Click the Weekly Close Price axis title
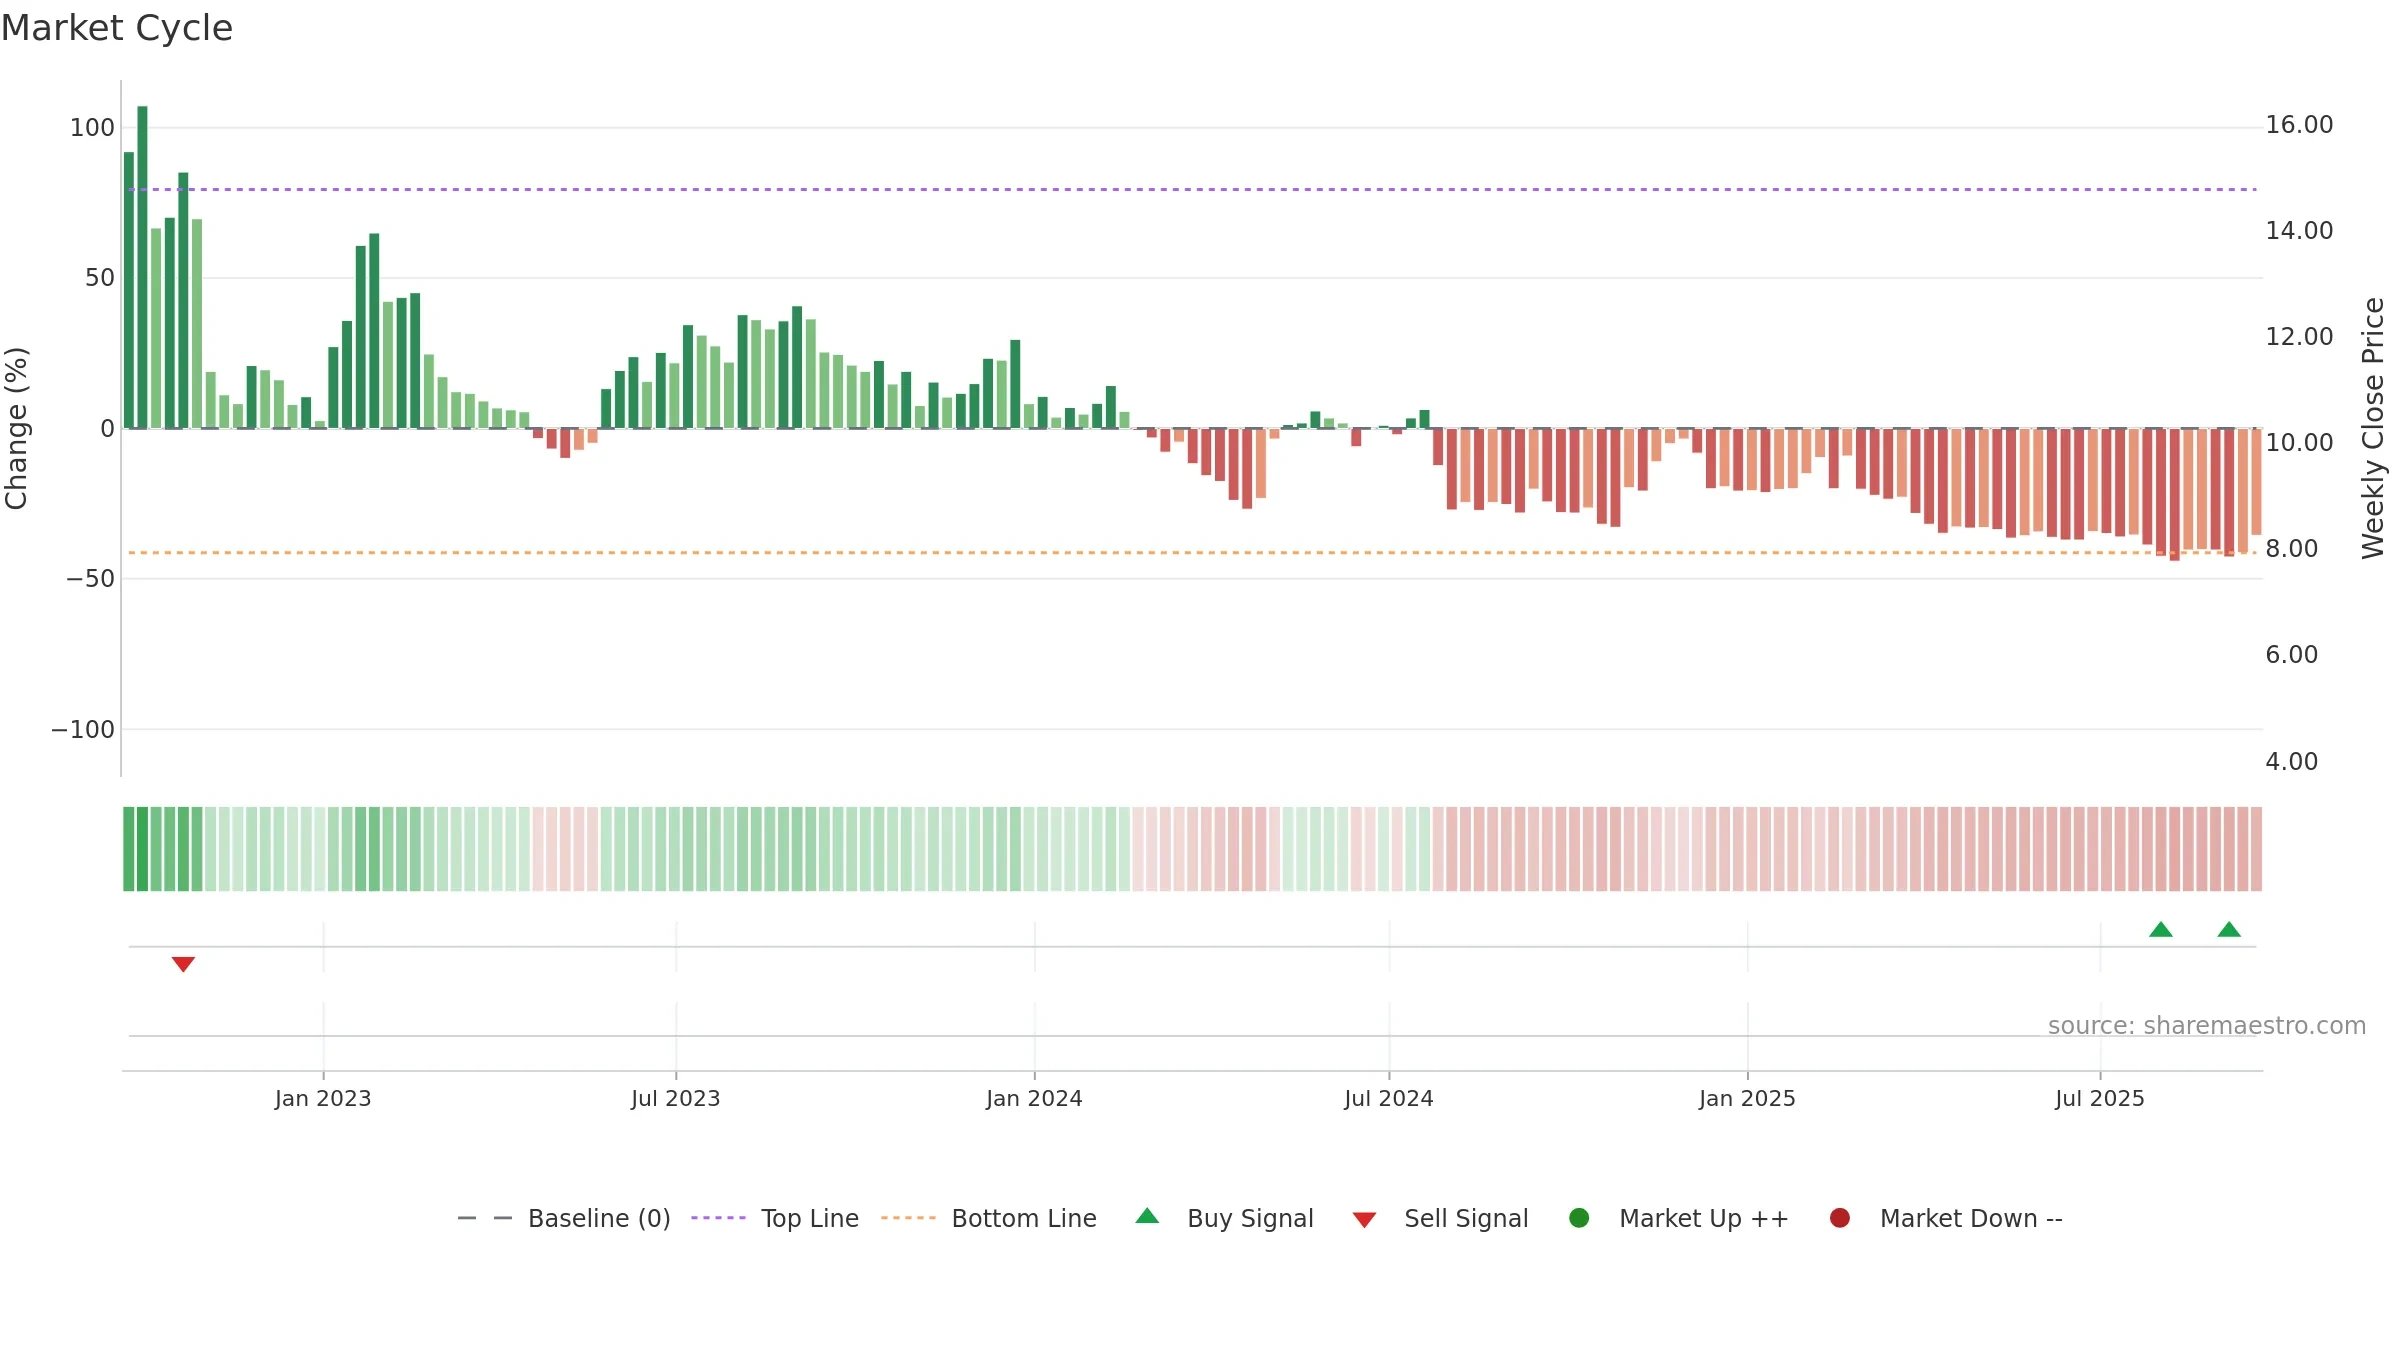Viewport: 2400px width, 1350px height. (2373, 428)
